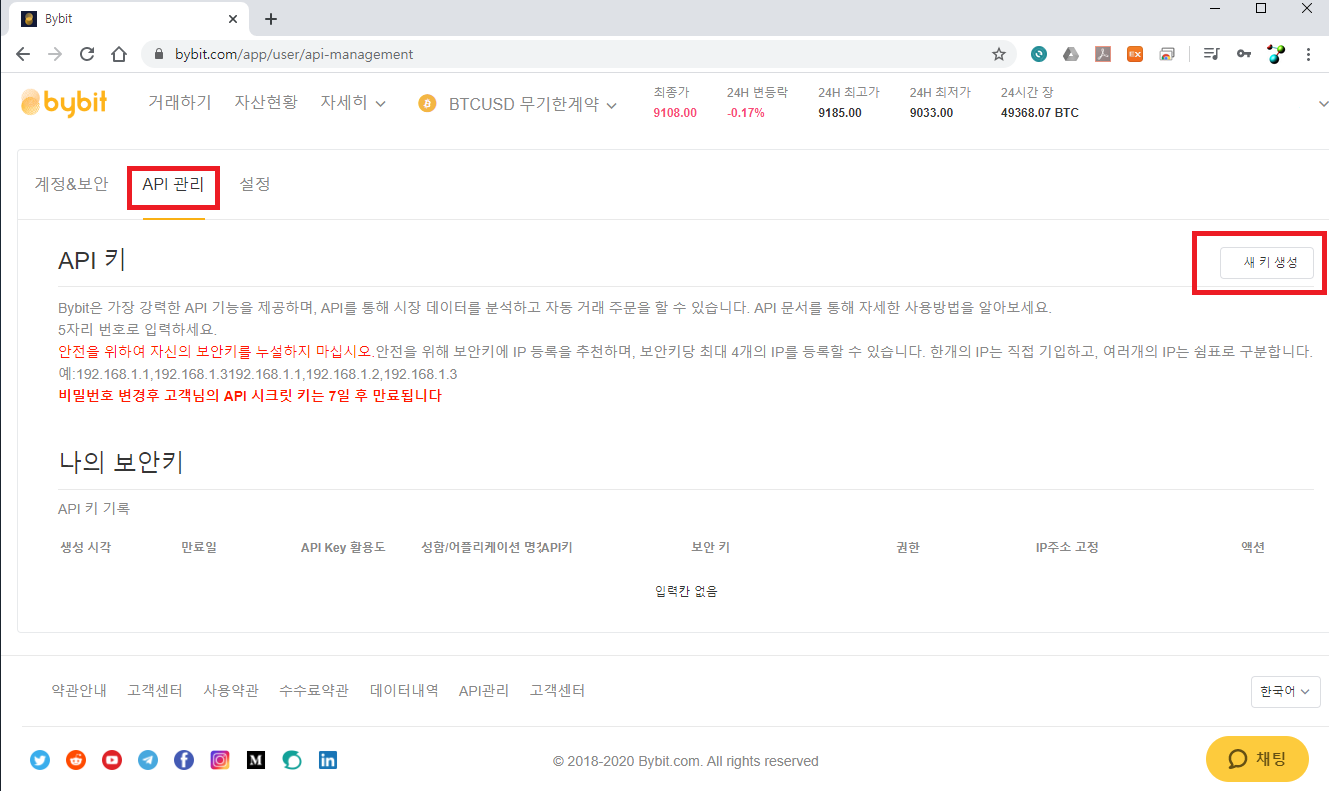This screenshot has height=791, width=1329.
Task: Expand BTCUSD 무기한계약 contract selector
Action: [532, 104]
